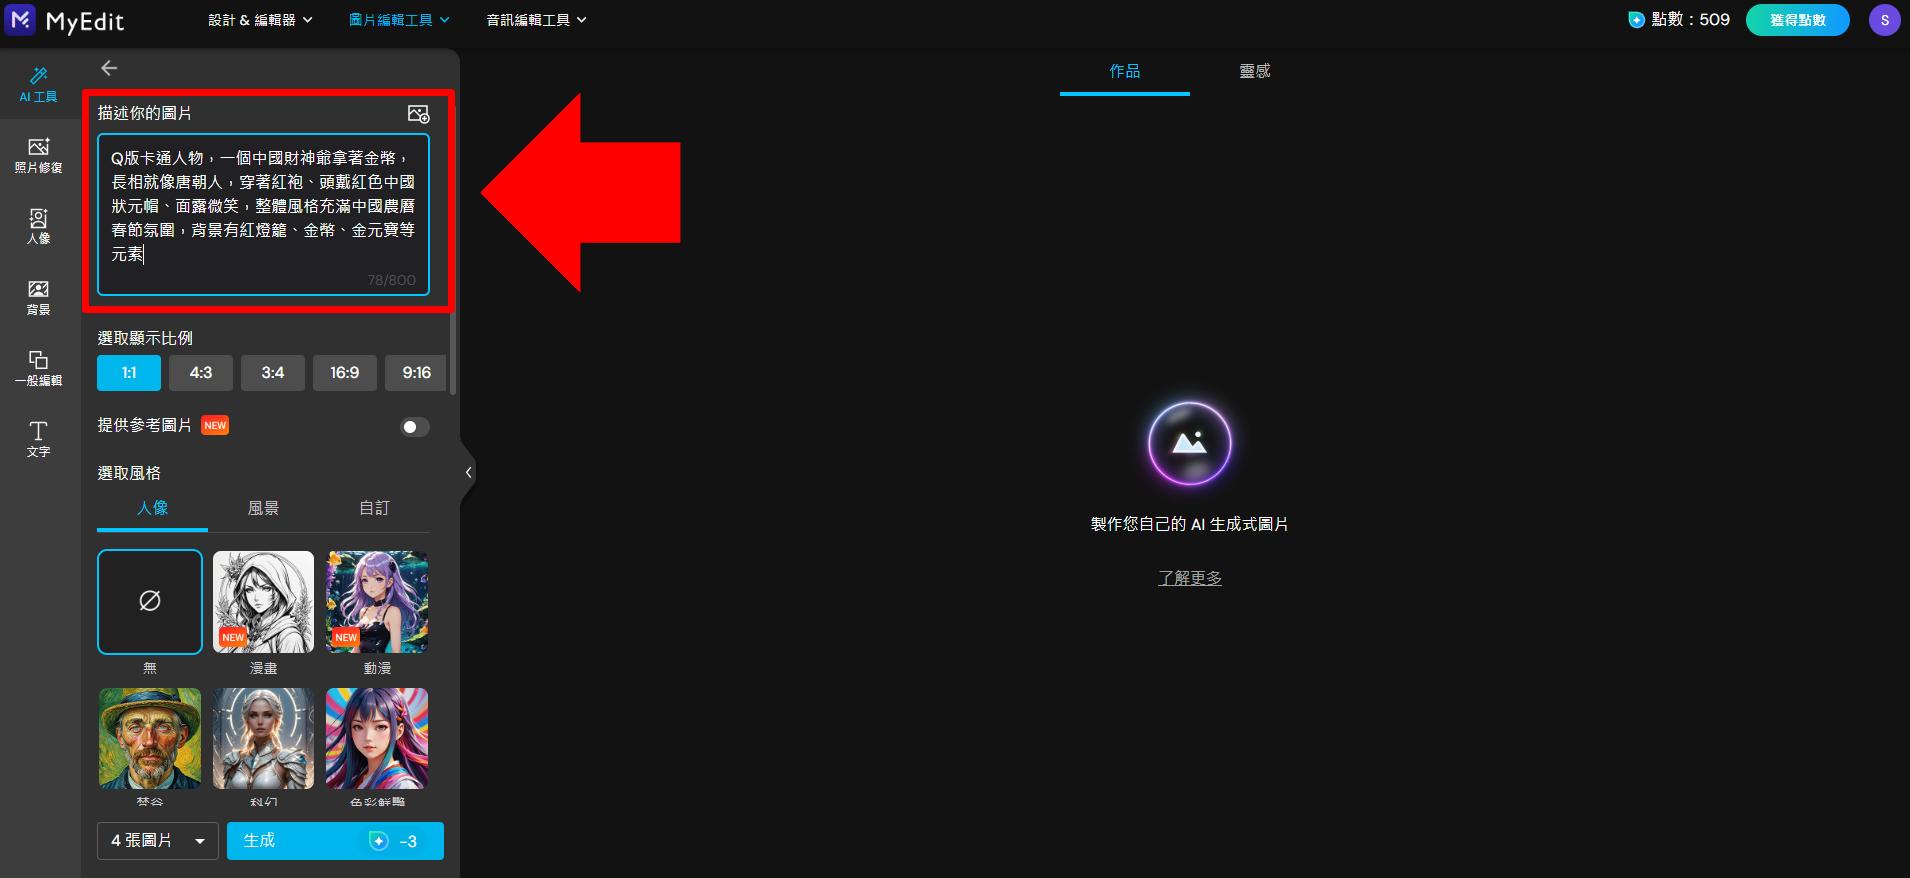Viewport: 1910px width, 878px height.
Task: Open the 背景 sidebar tool
Action: pyautogui.click(x=38, y=298)
